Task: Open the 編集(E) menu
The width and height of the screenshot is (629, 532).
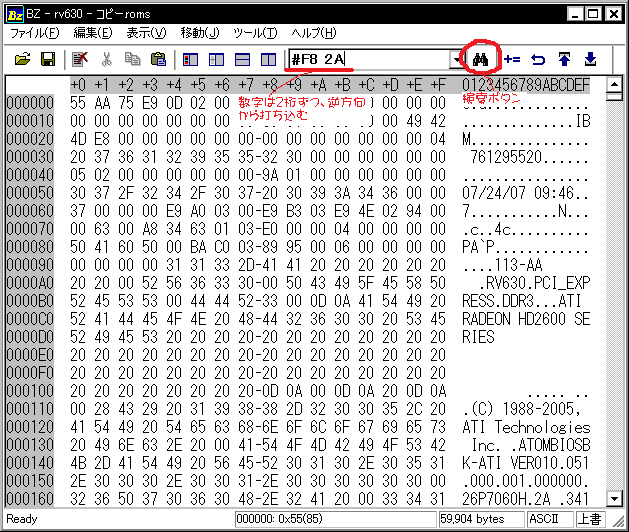Action: pyautogui.click(x=93, y=33)
